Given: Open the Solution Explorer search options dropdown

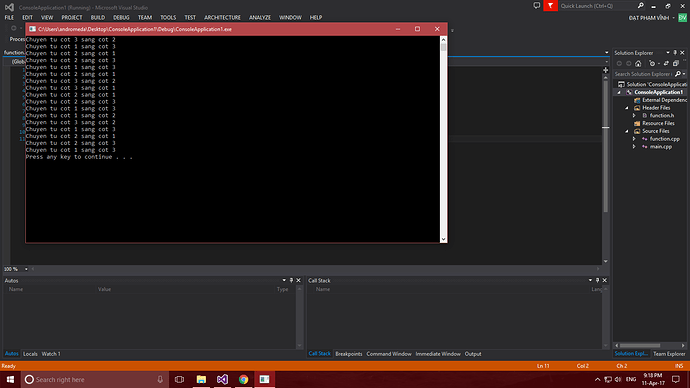Looking at the screenshot, I should point(684,74).
